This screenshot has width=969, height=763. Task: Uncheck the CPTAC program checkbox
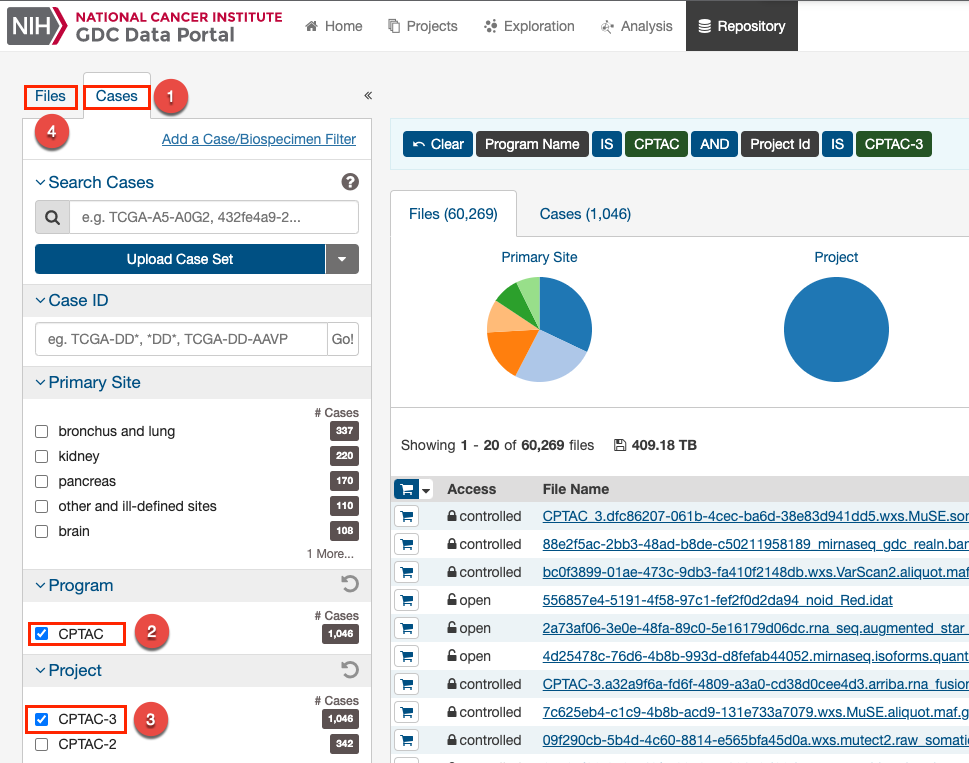coord(41,634)
